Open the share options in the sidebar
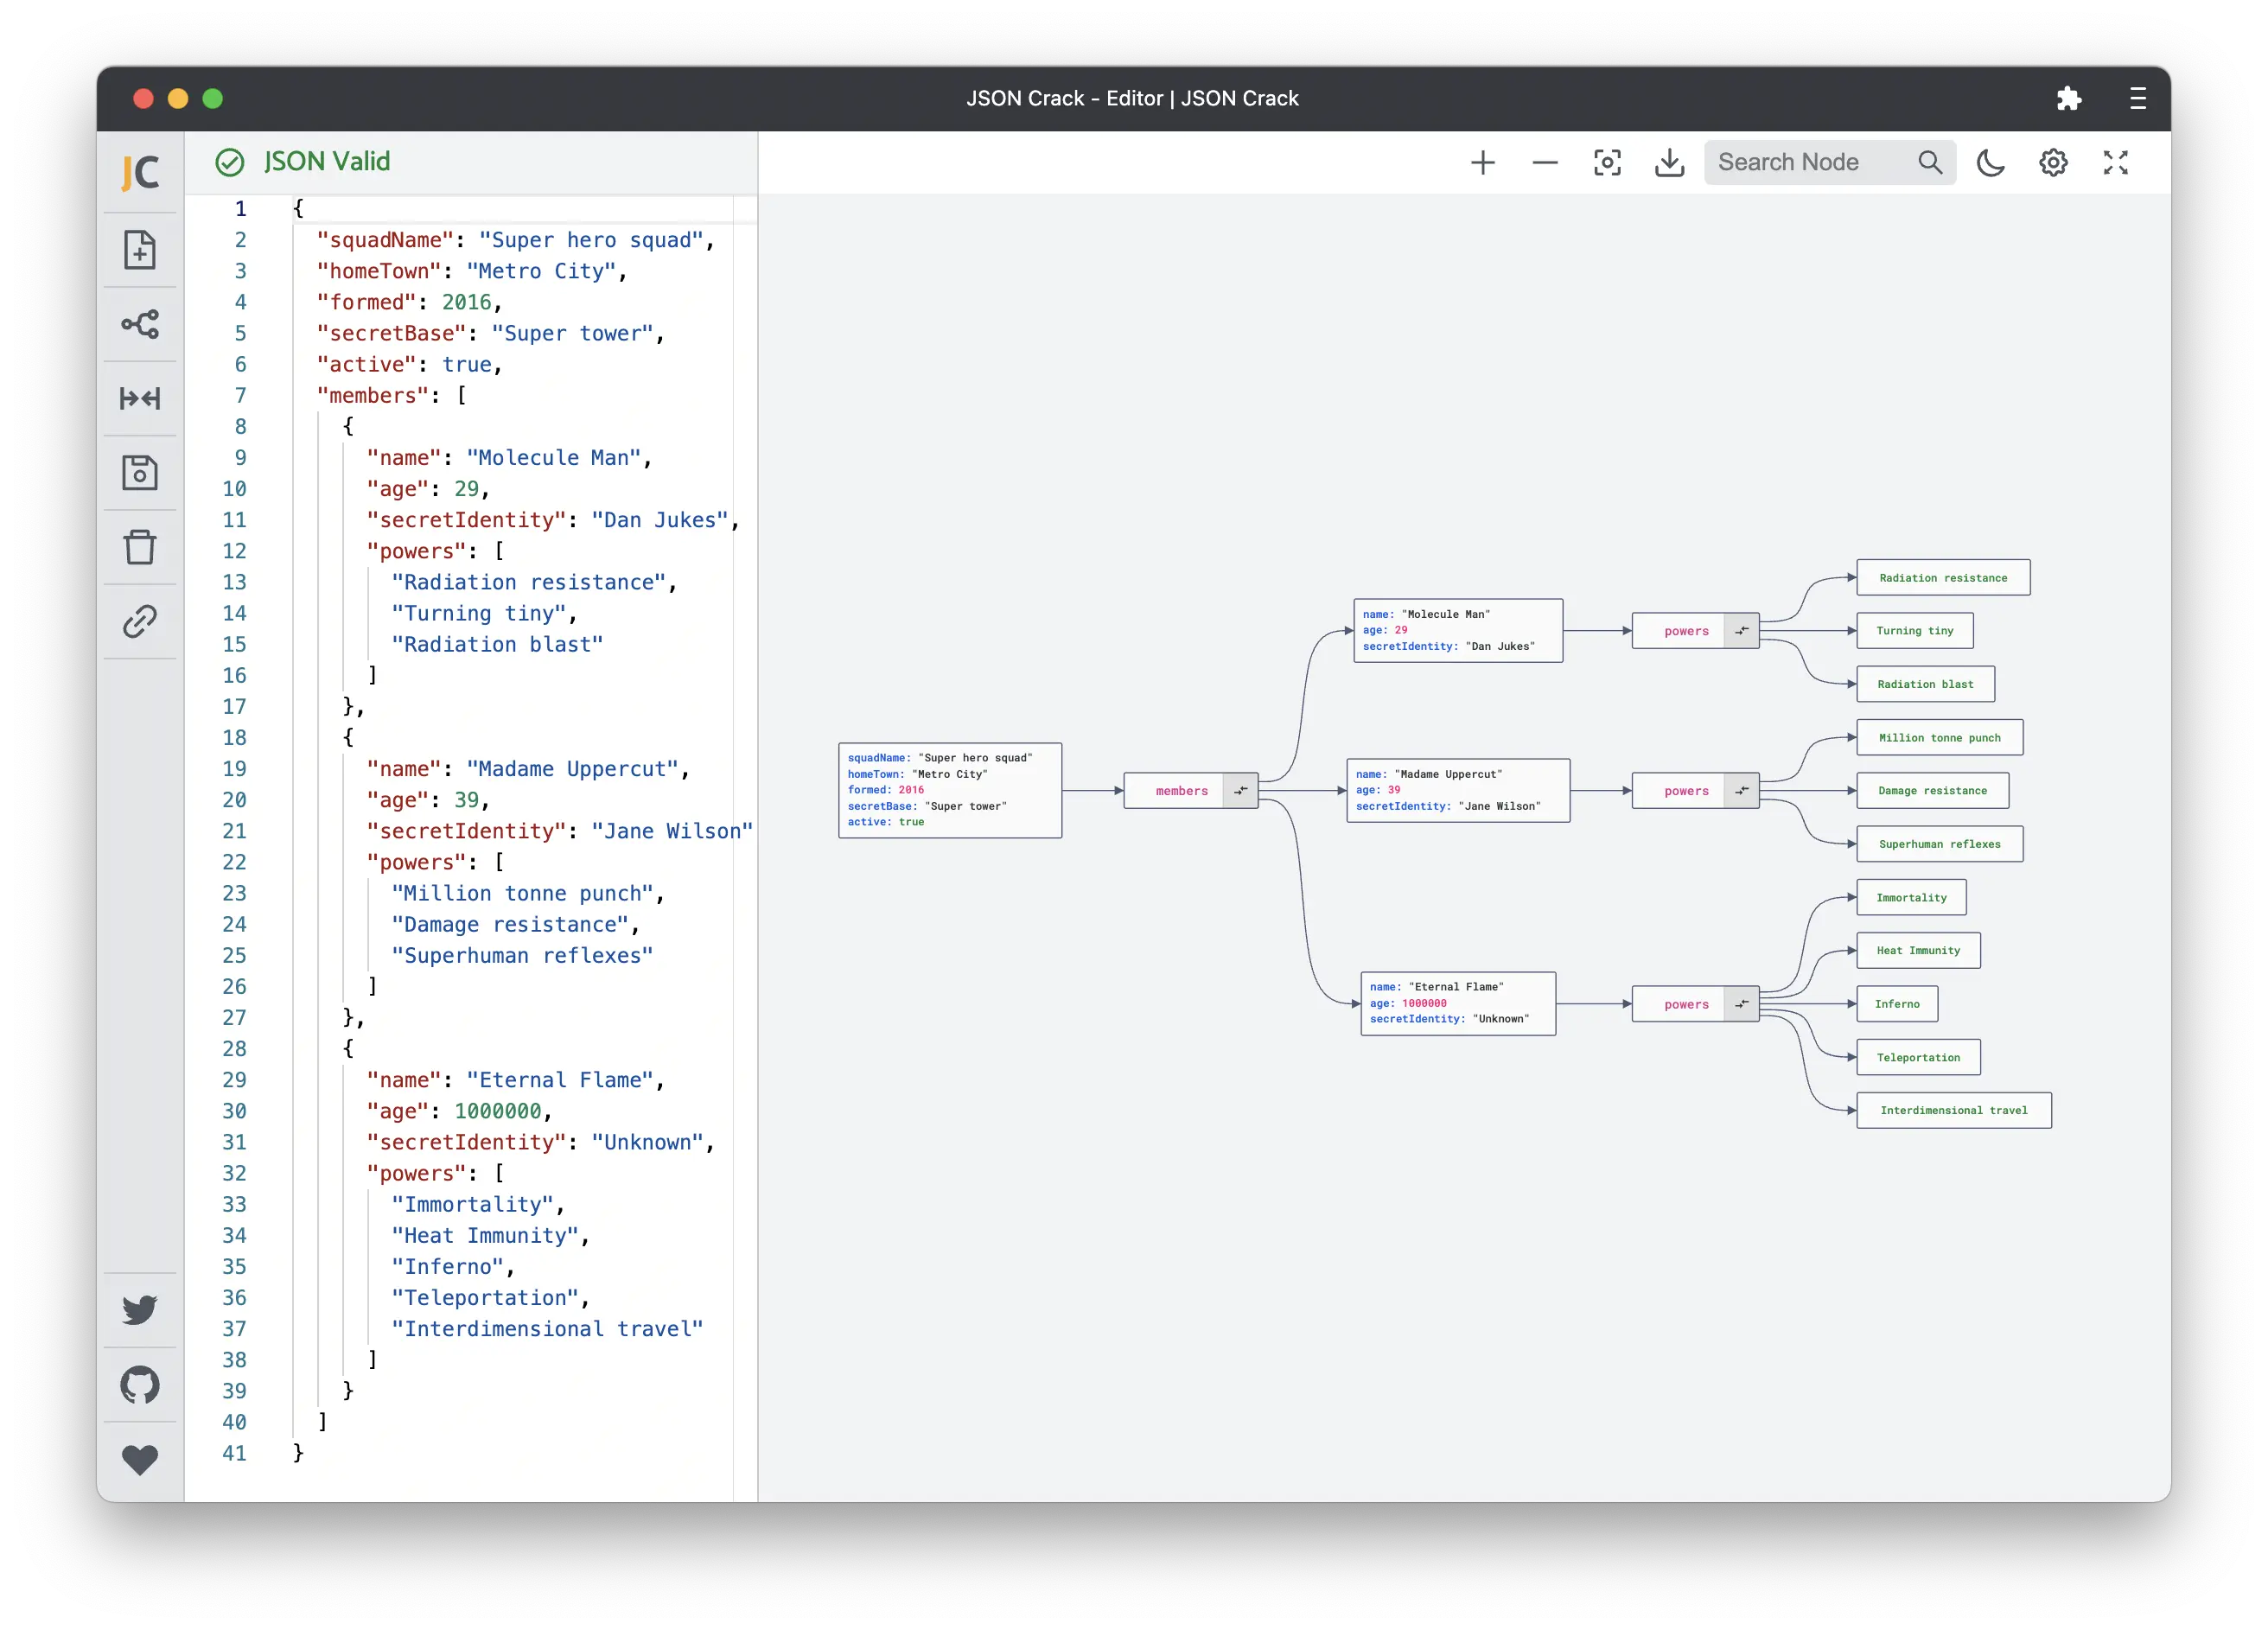2268x1630 pixels. click(140, 324)
